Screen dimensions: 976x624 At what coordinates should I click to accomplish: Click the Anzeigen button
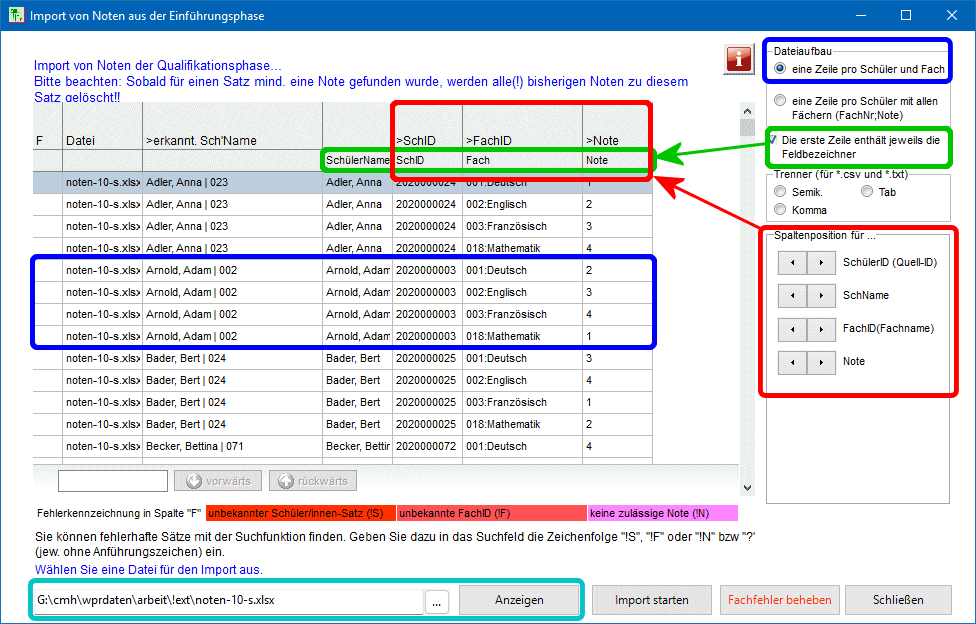(518, 600)
